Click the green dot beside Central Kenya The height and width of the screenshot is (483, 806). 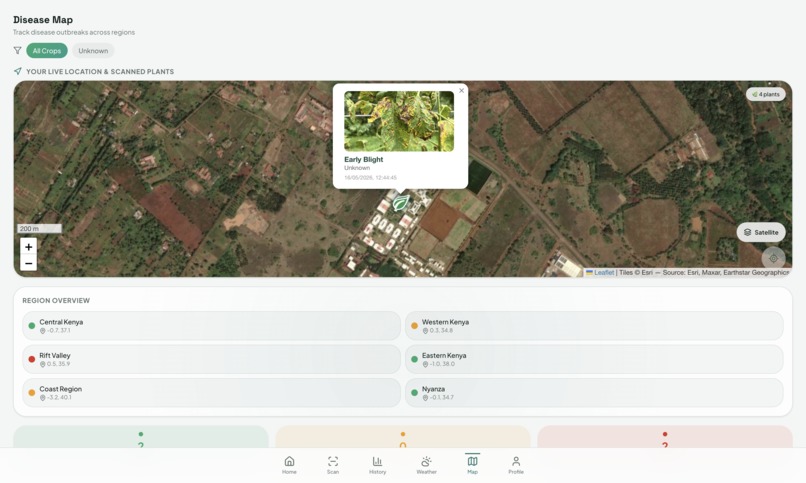(x=32, y=326)
